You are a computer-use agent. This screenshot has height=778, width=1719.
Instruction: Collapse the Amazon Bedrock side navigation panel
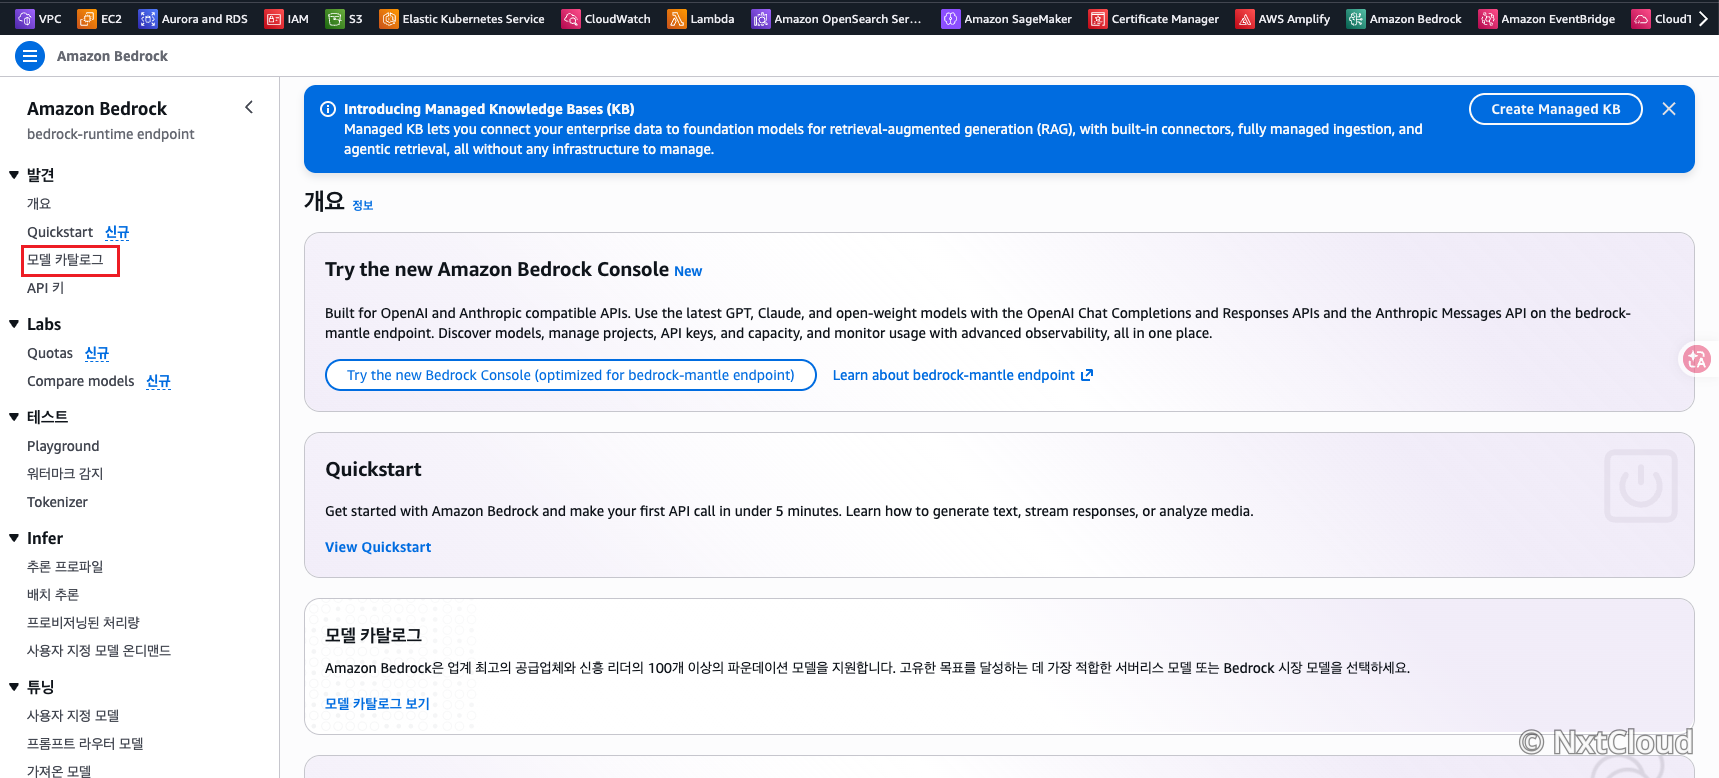point(249,107)
